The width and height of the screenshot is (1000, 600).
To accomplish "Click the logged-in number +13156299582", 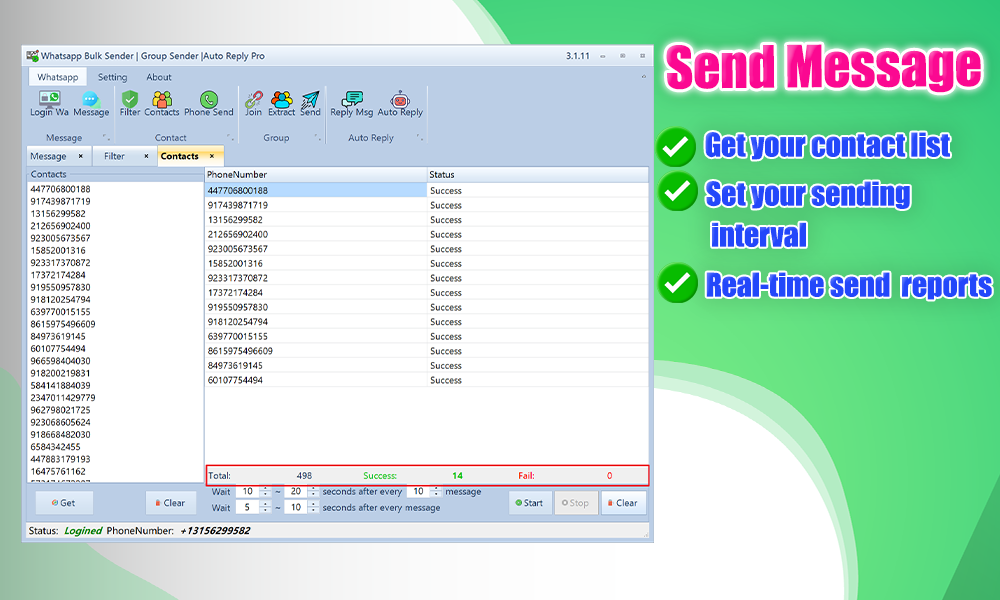I will coord(215,530).
